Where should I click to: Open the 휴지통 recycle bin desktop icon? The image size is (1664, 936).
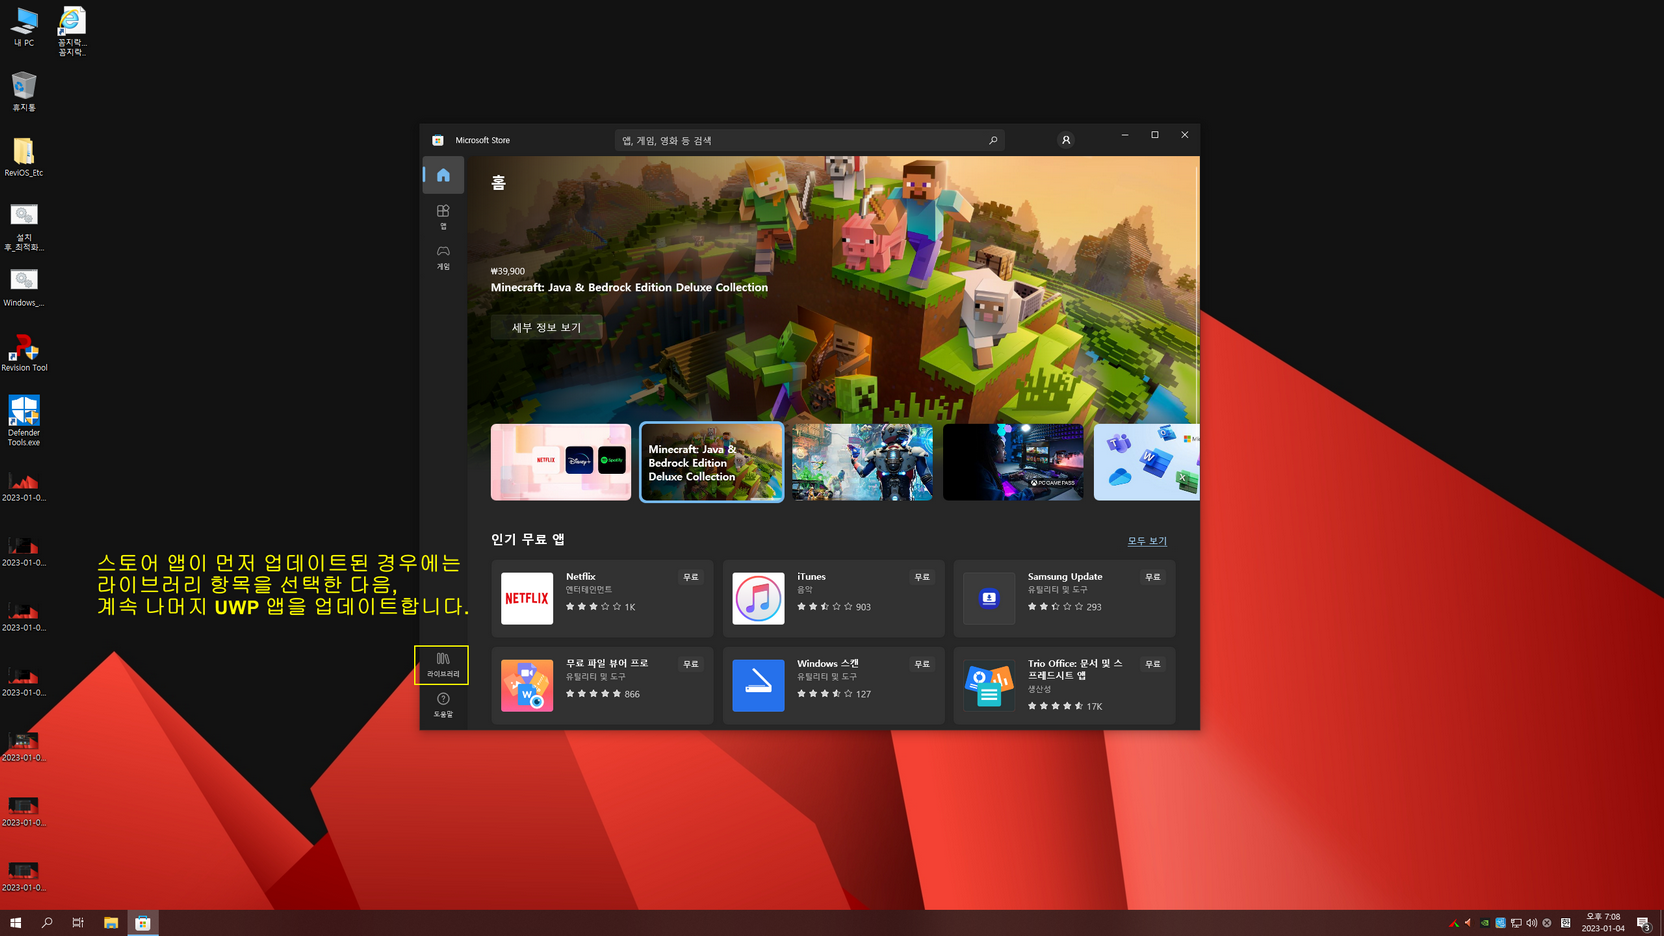24,91
